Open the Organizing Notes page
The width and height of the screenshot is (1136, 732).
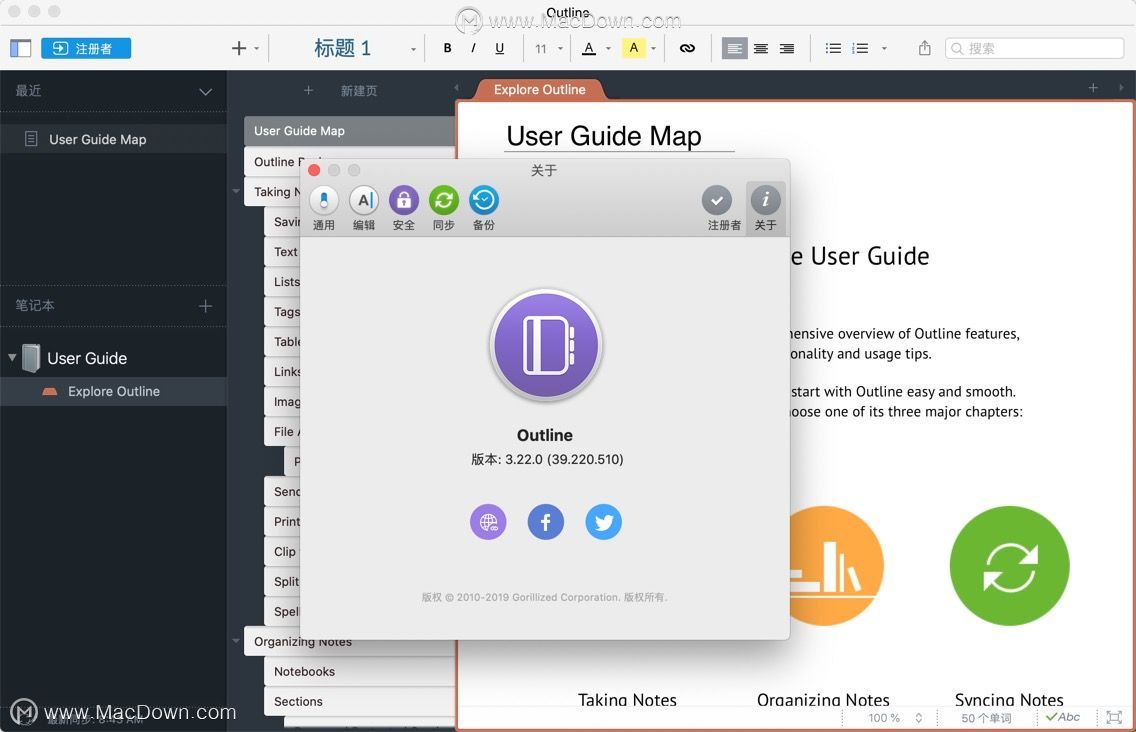coord(350,641)
